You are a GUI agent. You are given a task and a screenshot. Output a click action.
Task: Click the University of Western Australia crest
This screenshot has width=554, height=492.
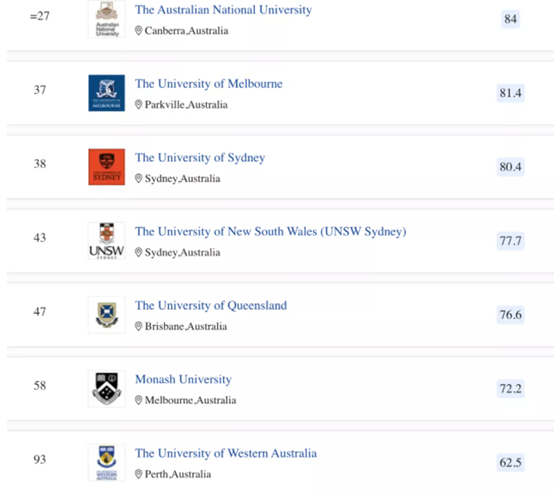point(107,462)
